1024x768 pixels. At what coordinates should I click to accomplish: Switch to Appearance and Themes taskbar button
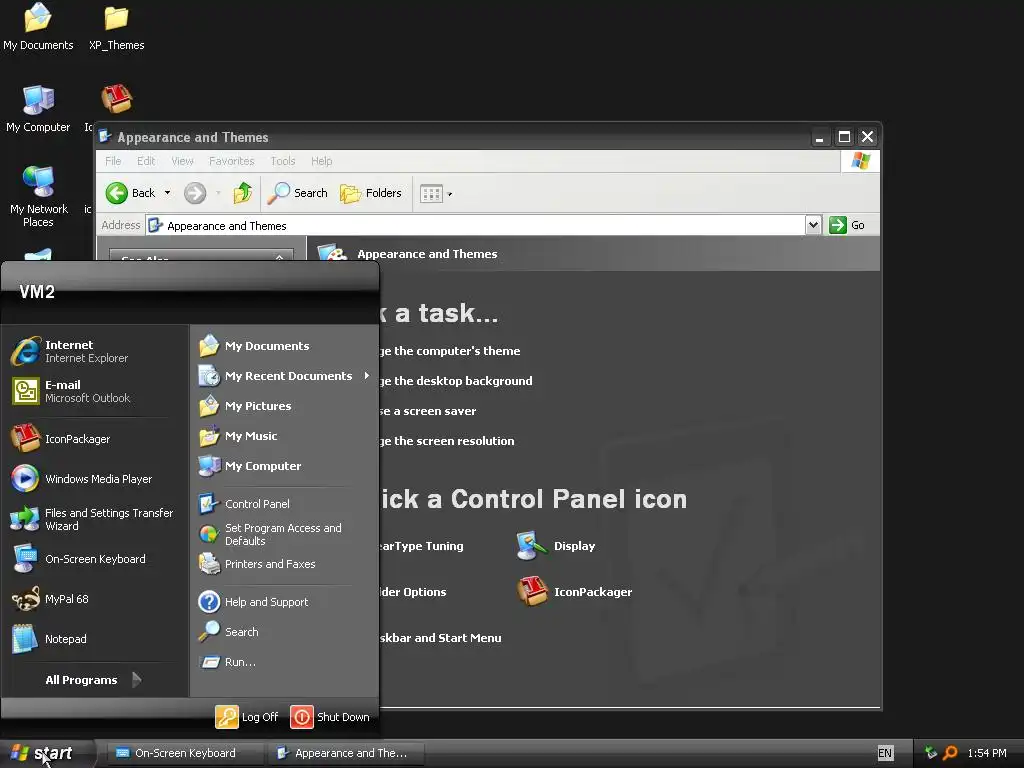346,753
